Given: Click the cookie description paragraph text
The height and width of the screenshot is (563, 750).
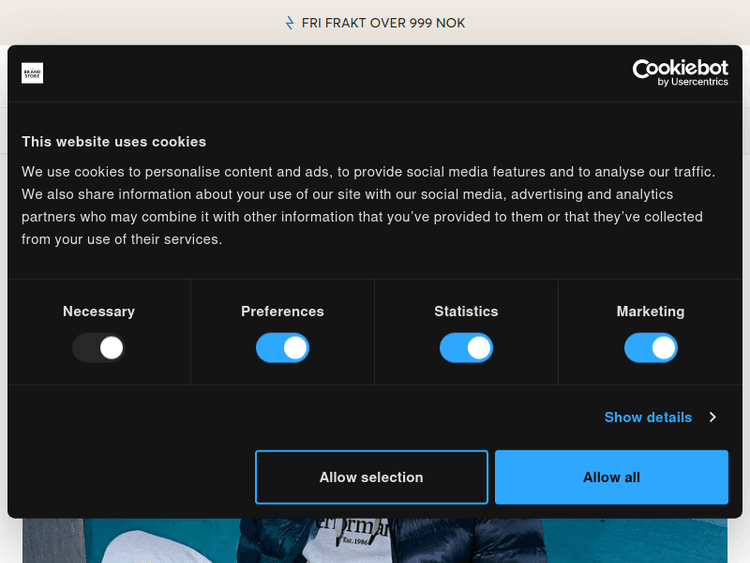Looking at the screenshot, I should click(368, 205).
